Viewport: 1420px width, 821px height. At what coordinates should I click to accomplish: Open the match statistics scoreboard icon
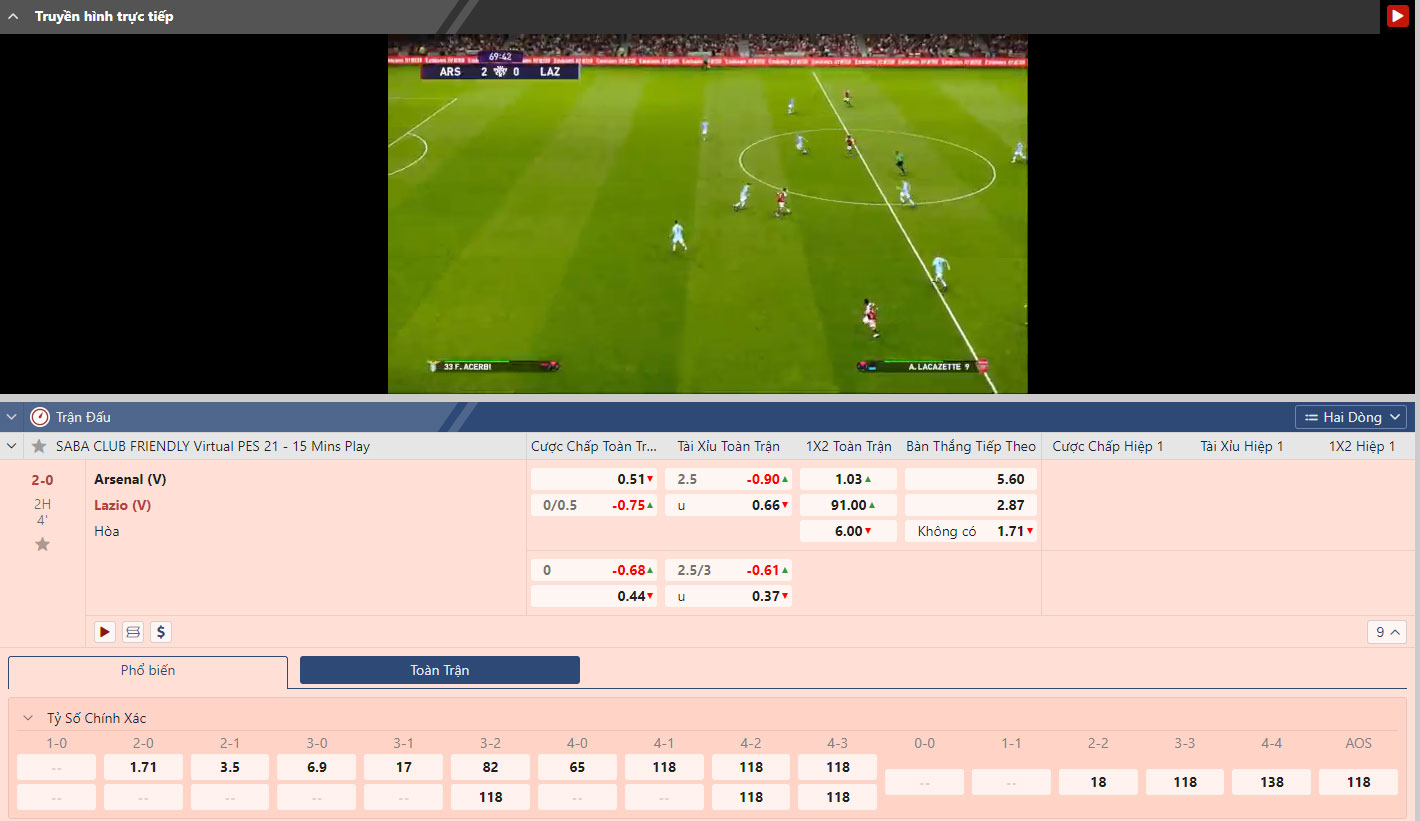133,632
